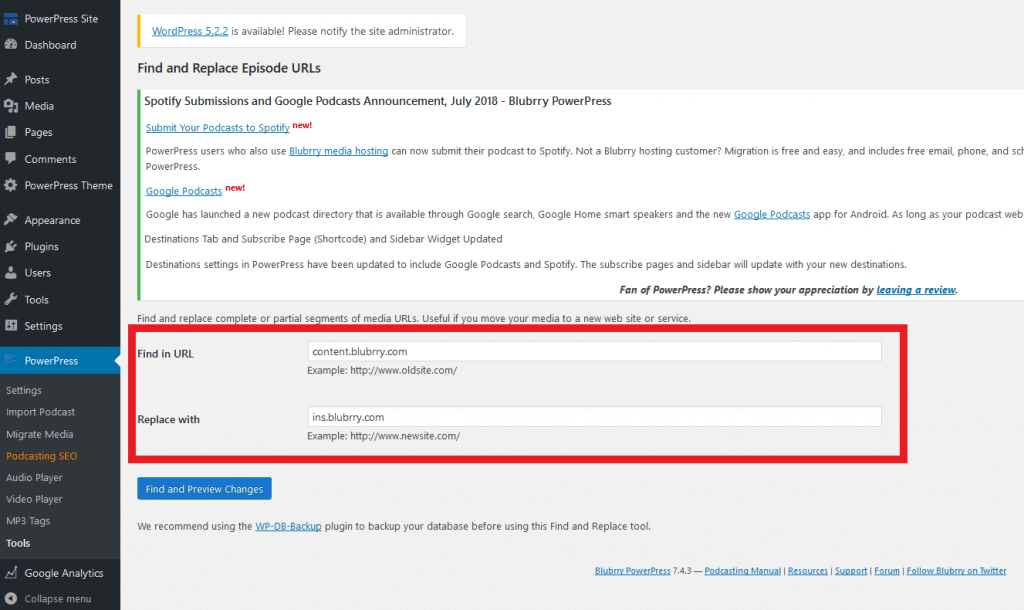
Task: Click the Plugins plug icon
Action: pyautogui.click(x=10, y=246)
